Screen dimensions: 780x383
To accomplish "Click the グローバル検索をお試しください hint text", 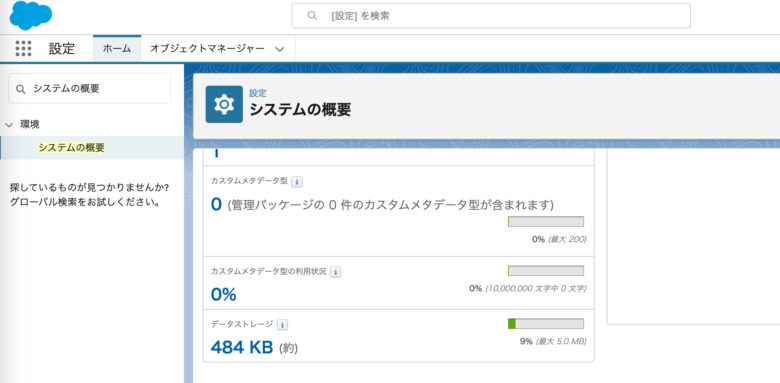I will pyautogui.click(x=85, y=202).
